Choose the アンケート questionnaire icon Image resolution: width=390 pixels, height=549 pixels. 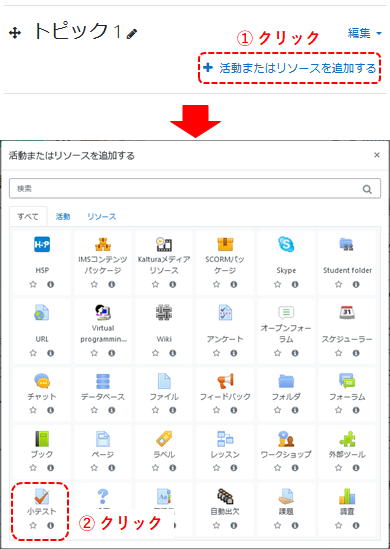pyautogui.click(x=225, y=313)
